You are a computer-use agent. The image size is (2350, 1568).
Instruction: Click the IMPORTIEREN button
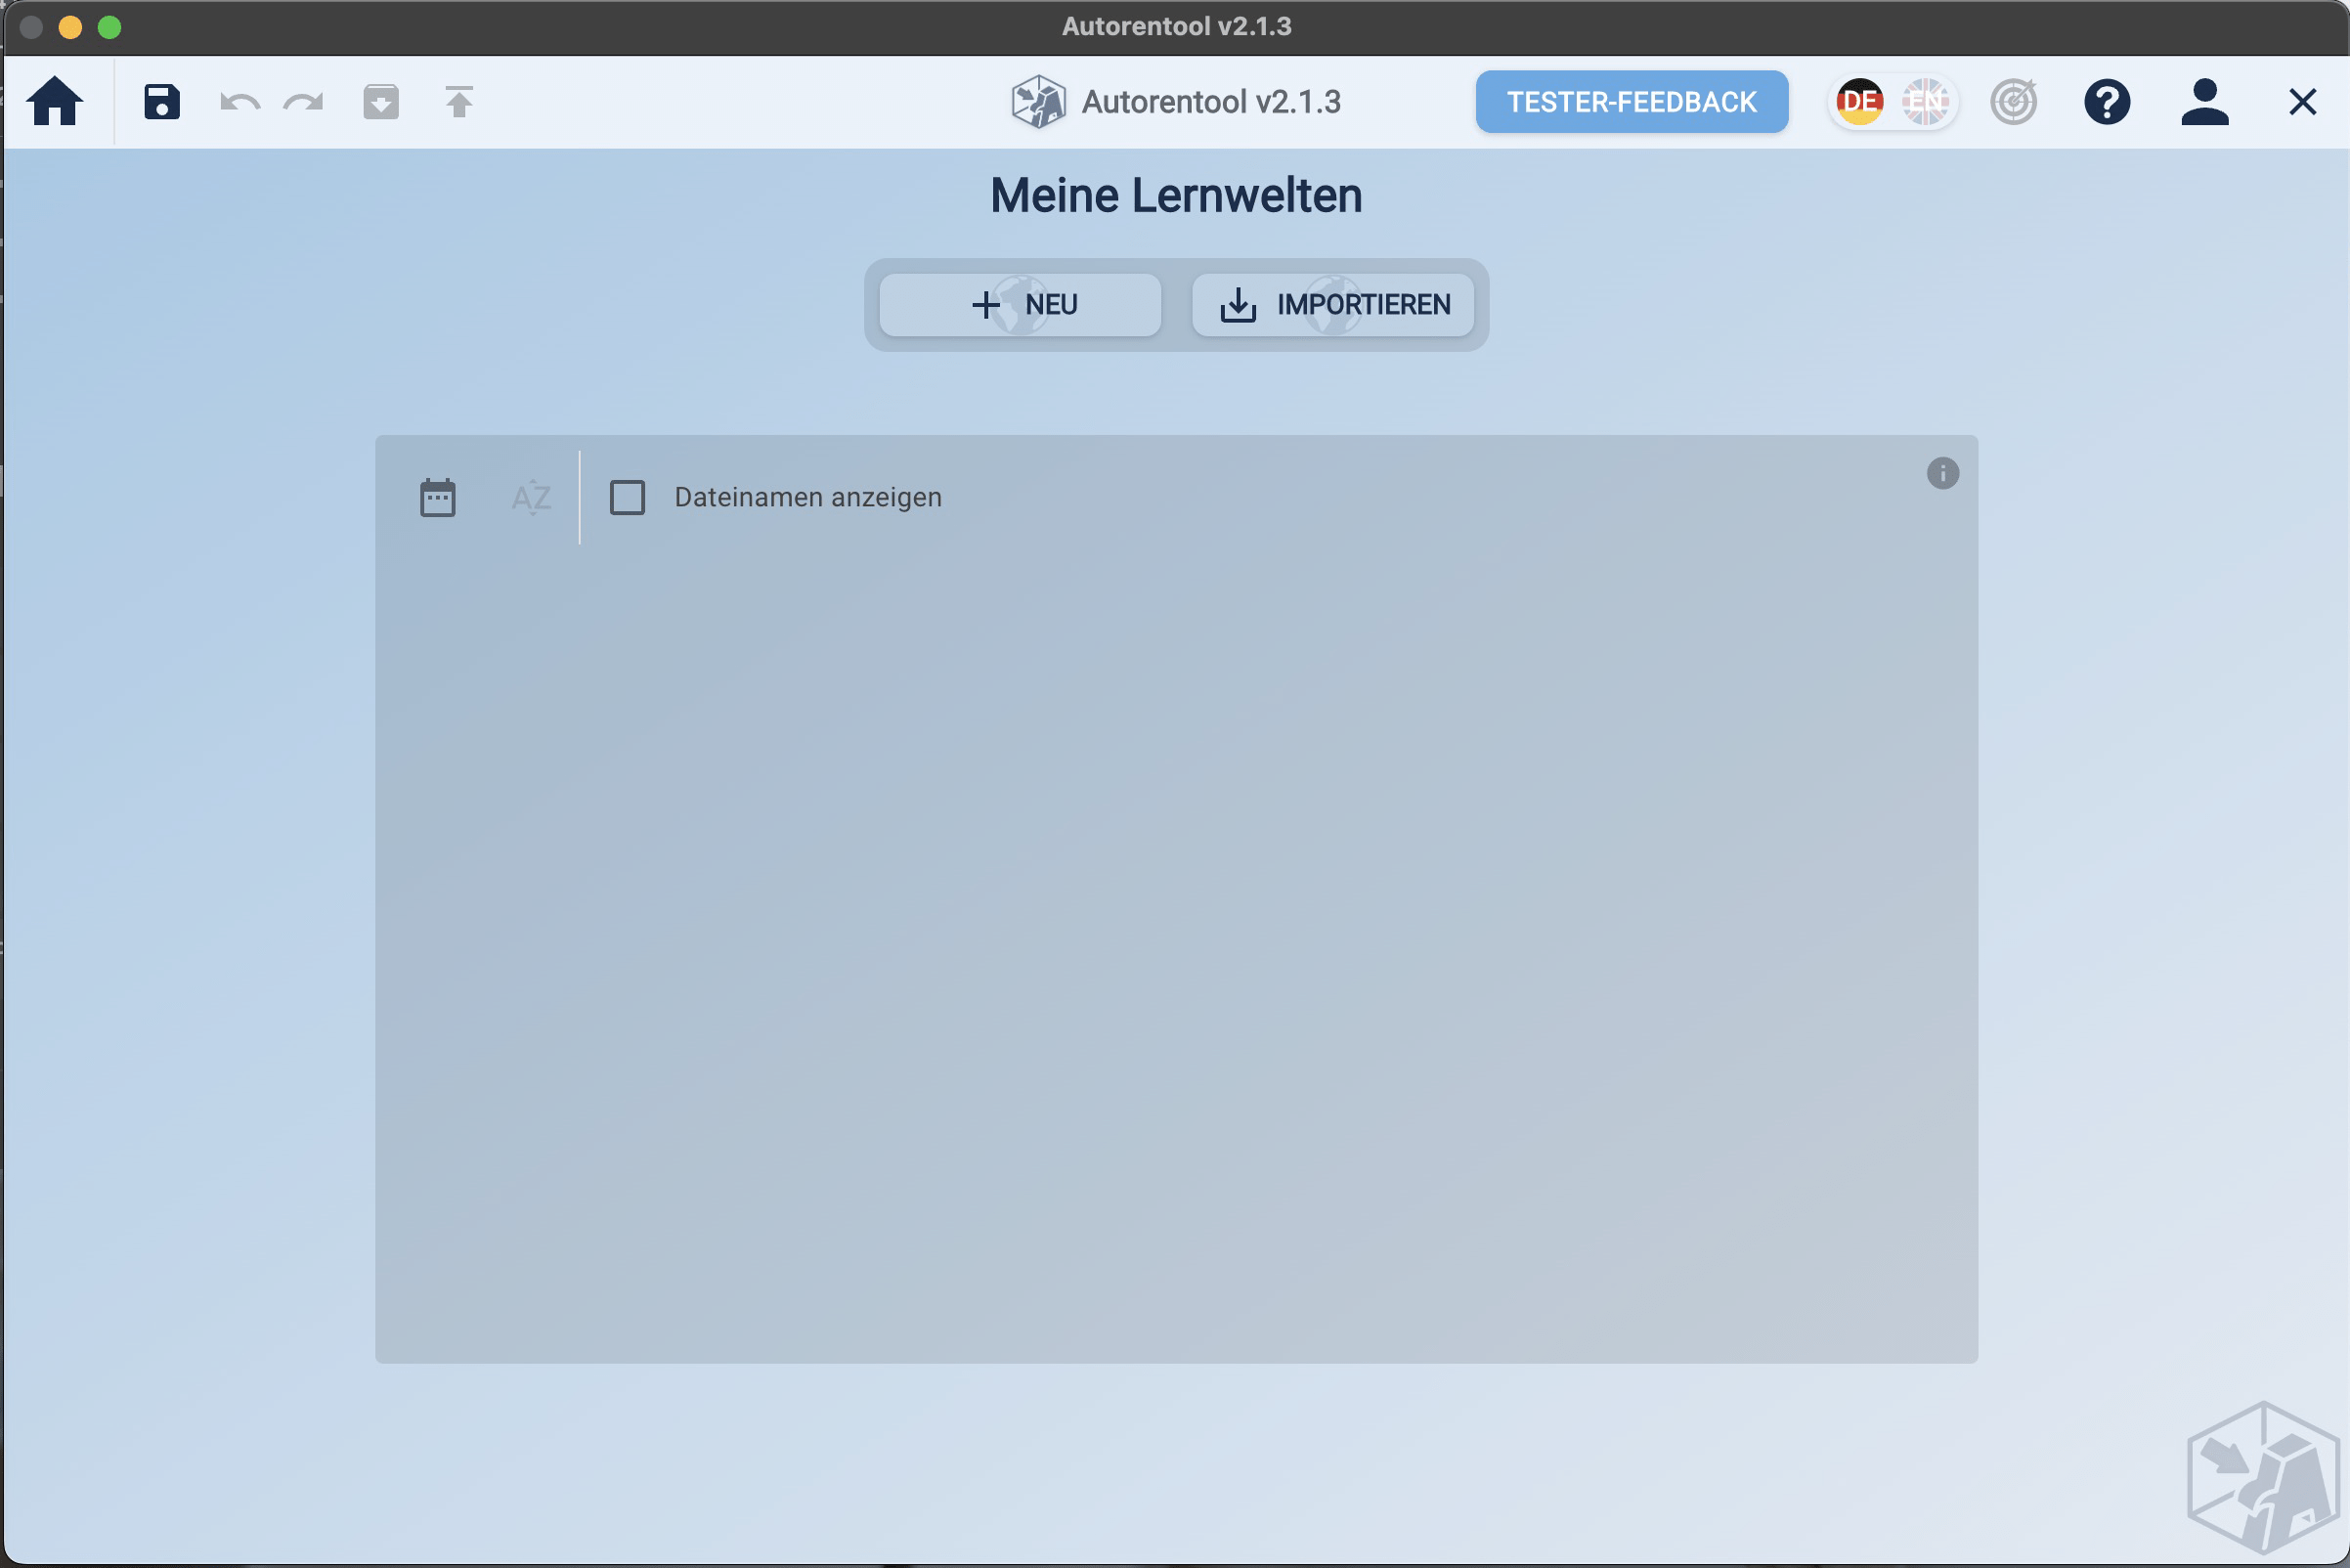(1333, 304)
